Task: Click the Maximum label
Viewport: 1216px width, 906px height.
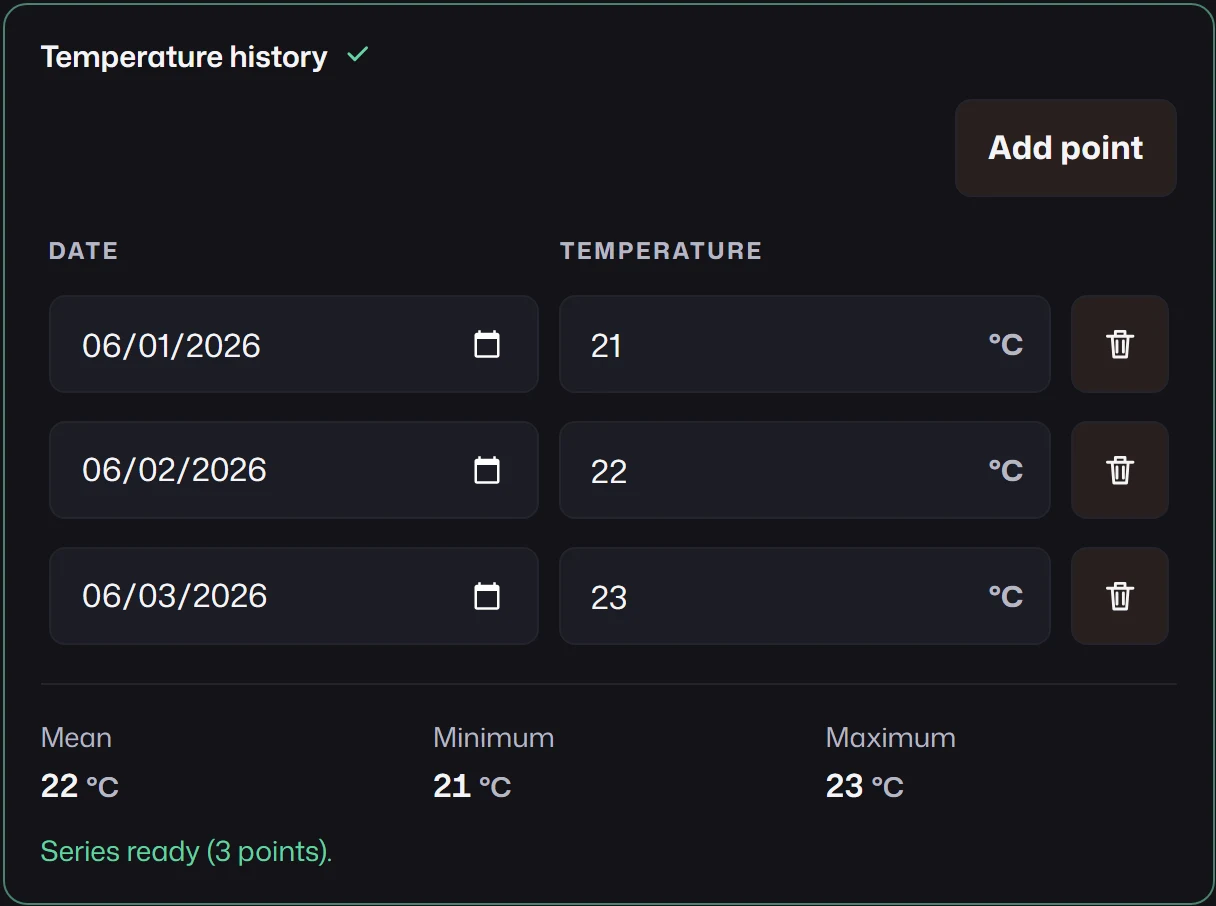Action: 891,738
